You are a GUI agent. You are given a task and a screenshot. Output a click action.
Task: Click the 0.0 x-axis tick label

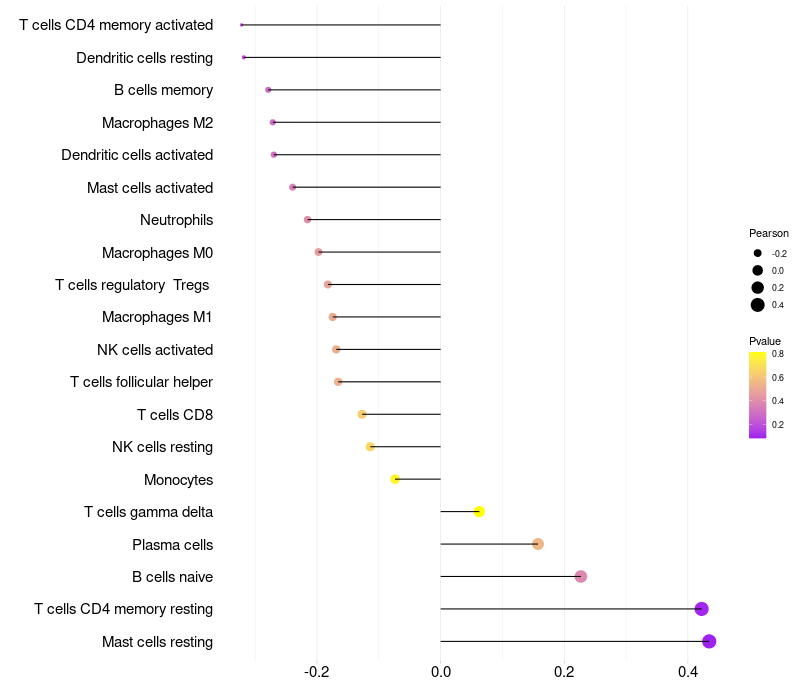(x=441, y=671)
